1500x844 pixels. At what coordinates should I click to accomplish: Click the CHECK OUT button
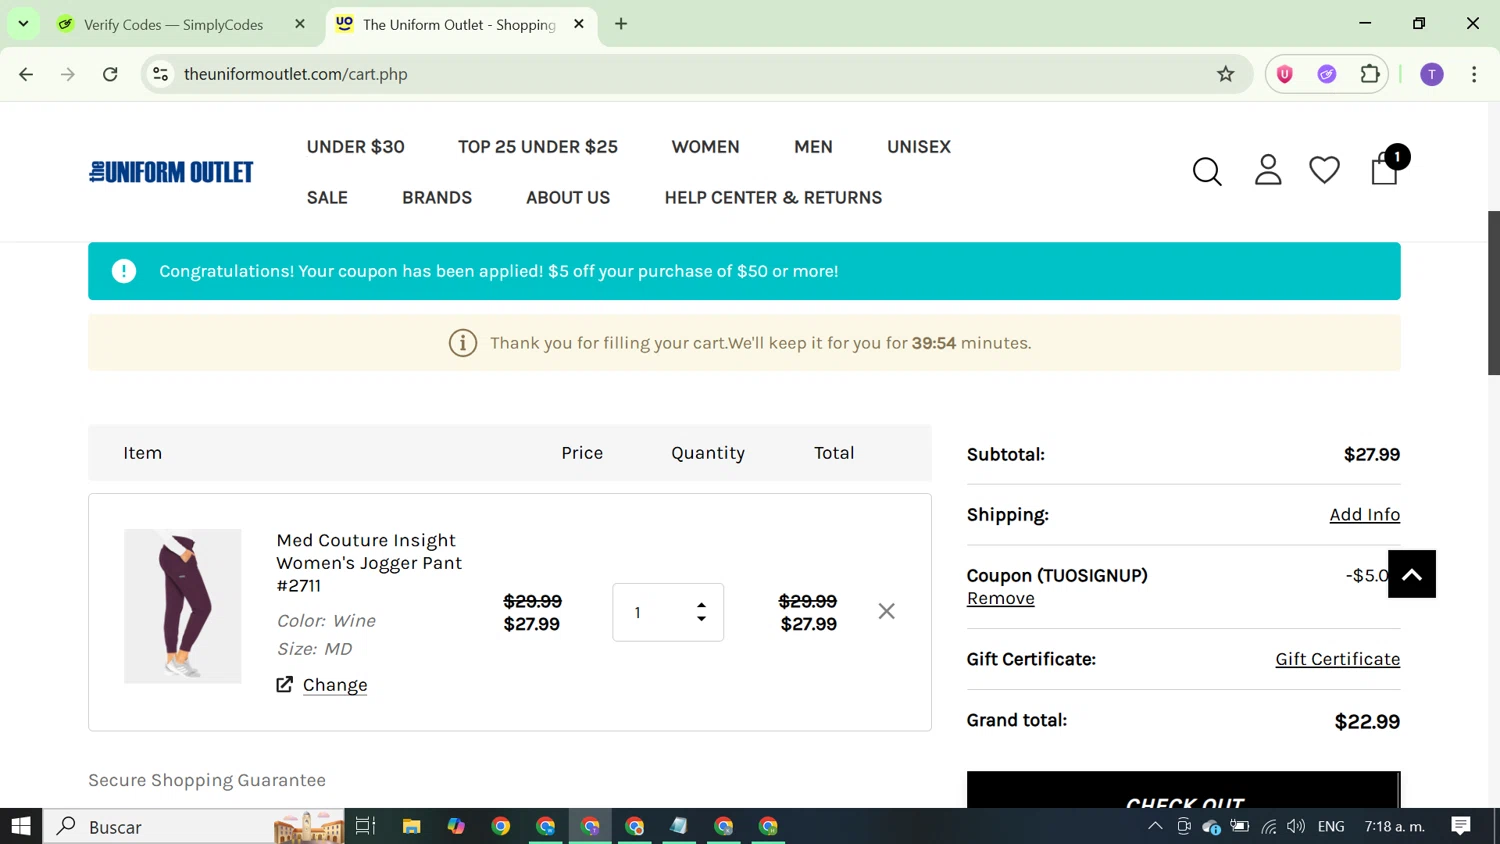point(1183,789)
